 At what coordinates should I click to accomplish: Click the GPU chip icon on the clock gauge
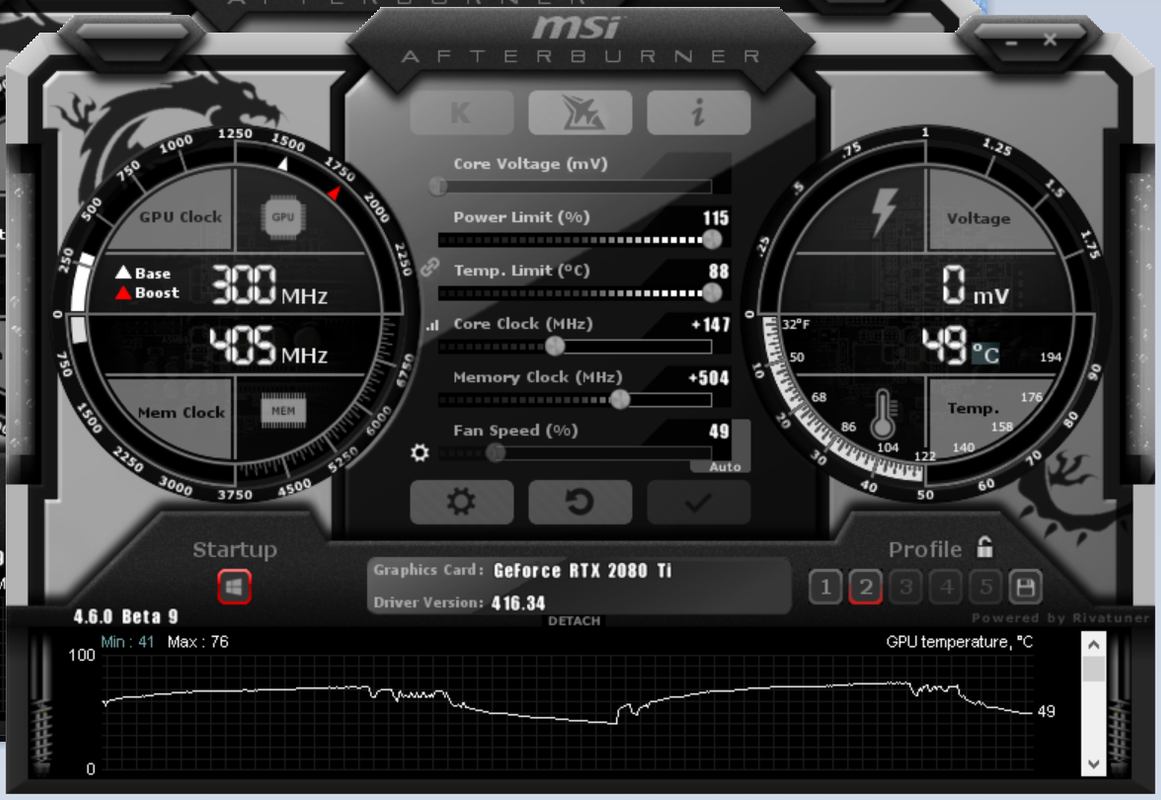[x=283, y=217]
